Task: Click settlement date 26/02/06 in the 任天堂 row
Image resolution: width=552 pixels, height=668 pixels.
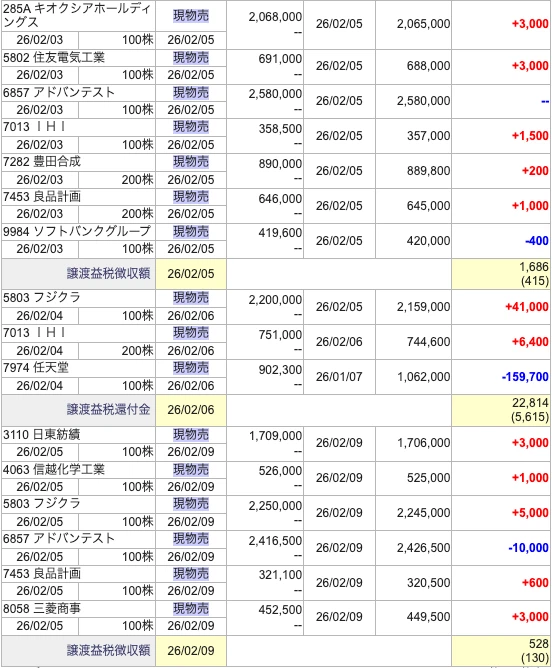Action: tap(191, 386)
